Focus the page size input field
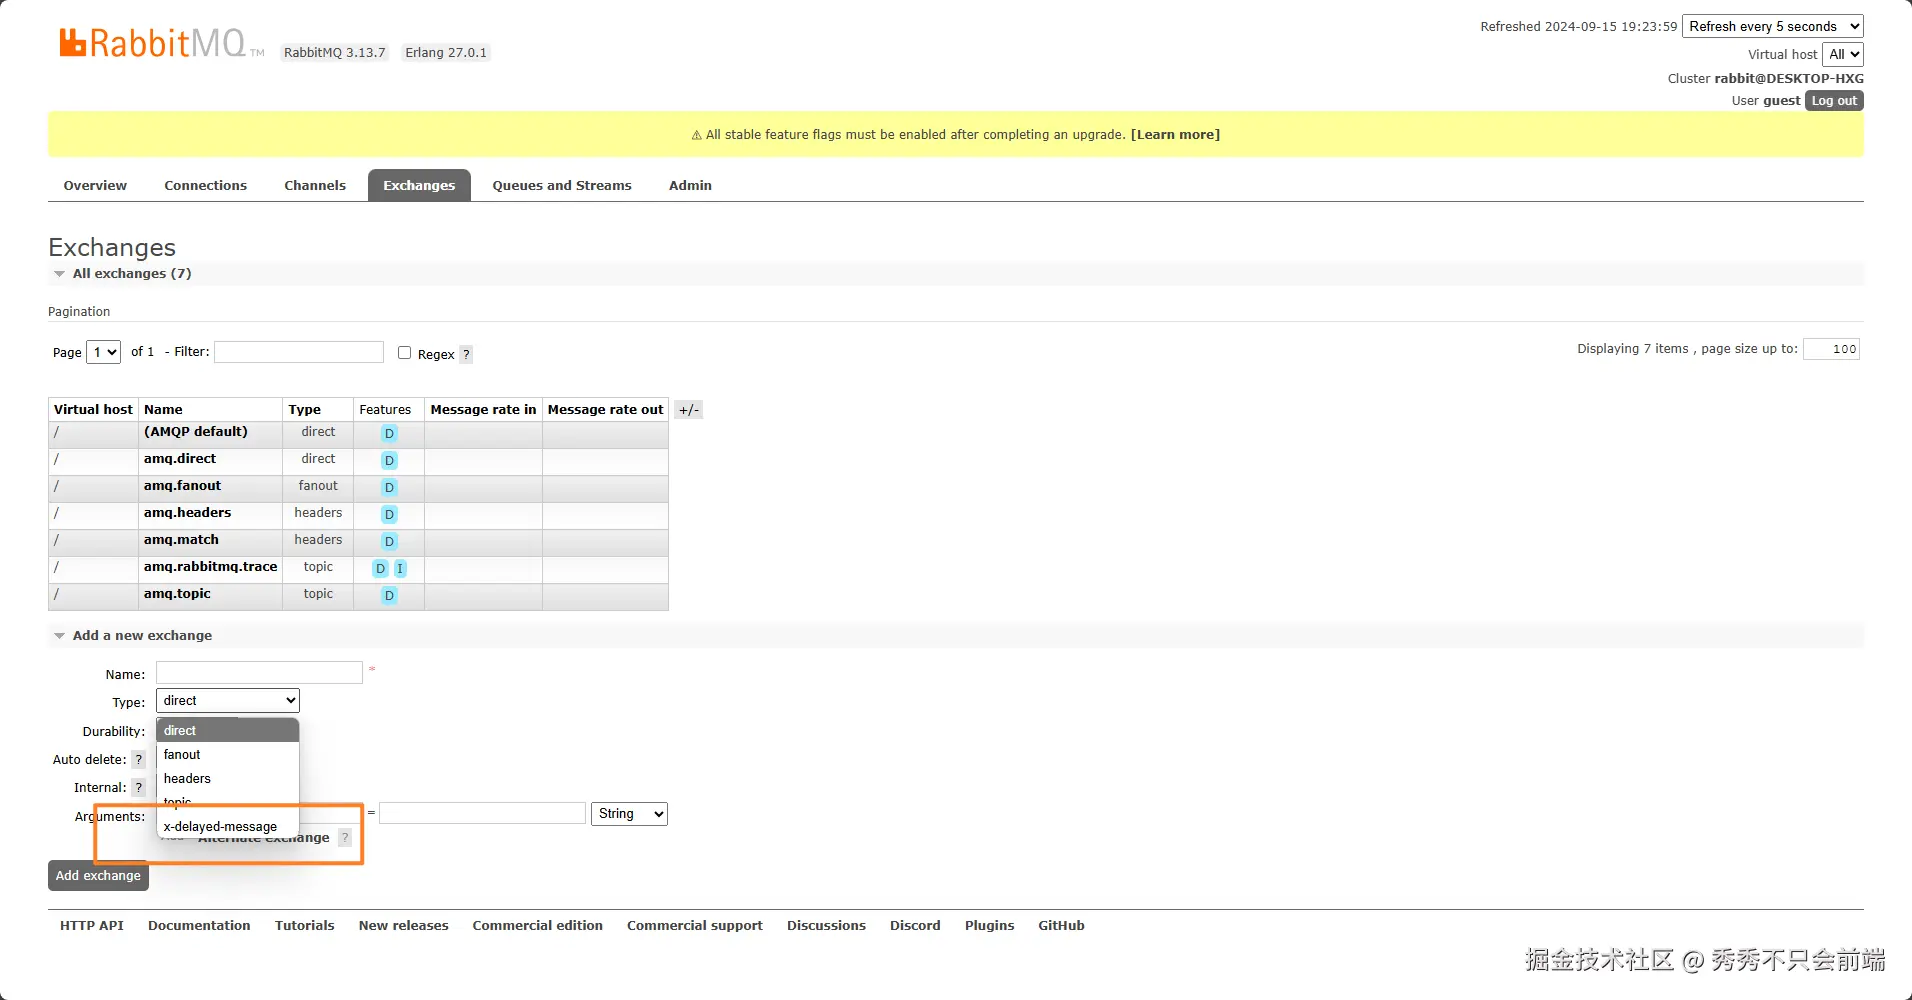Image resolution: width=1912 pixels, height=1000 pixels. [x=1831, y=349]
